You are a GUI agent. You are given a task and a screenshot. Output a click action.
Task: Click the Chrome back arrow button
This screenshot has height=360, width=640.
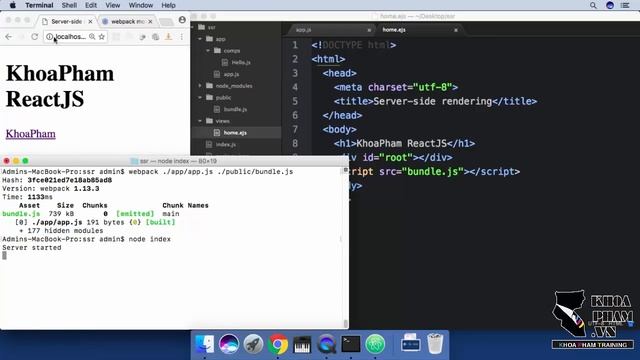pyautogui.click(x=9, y=37)
